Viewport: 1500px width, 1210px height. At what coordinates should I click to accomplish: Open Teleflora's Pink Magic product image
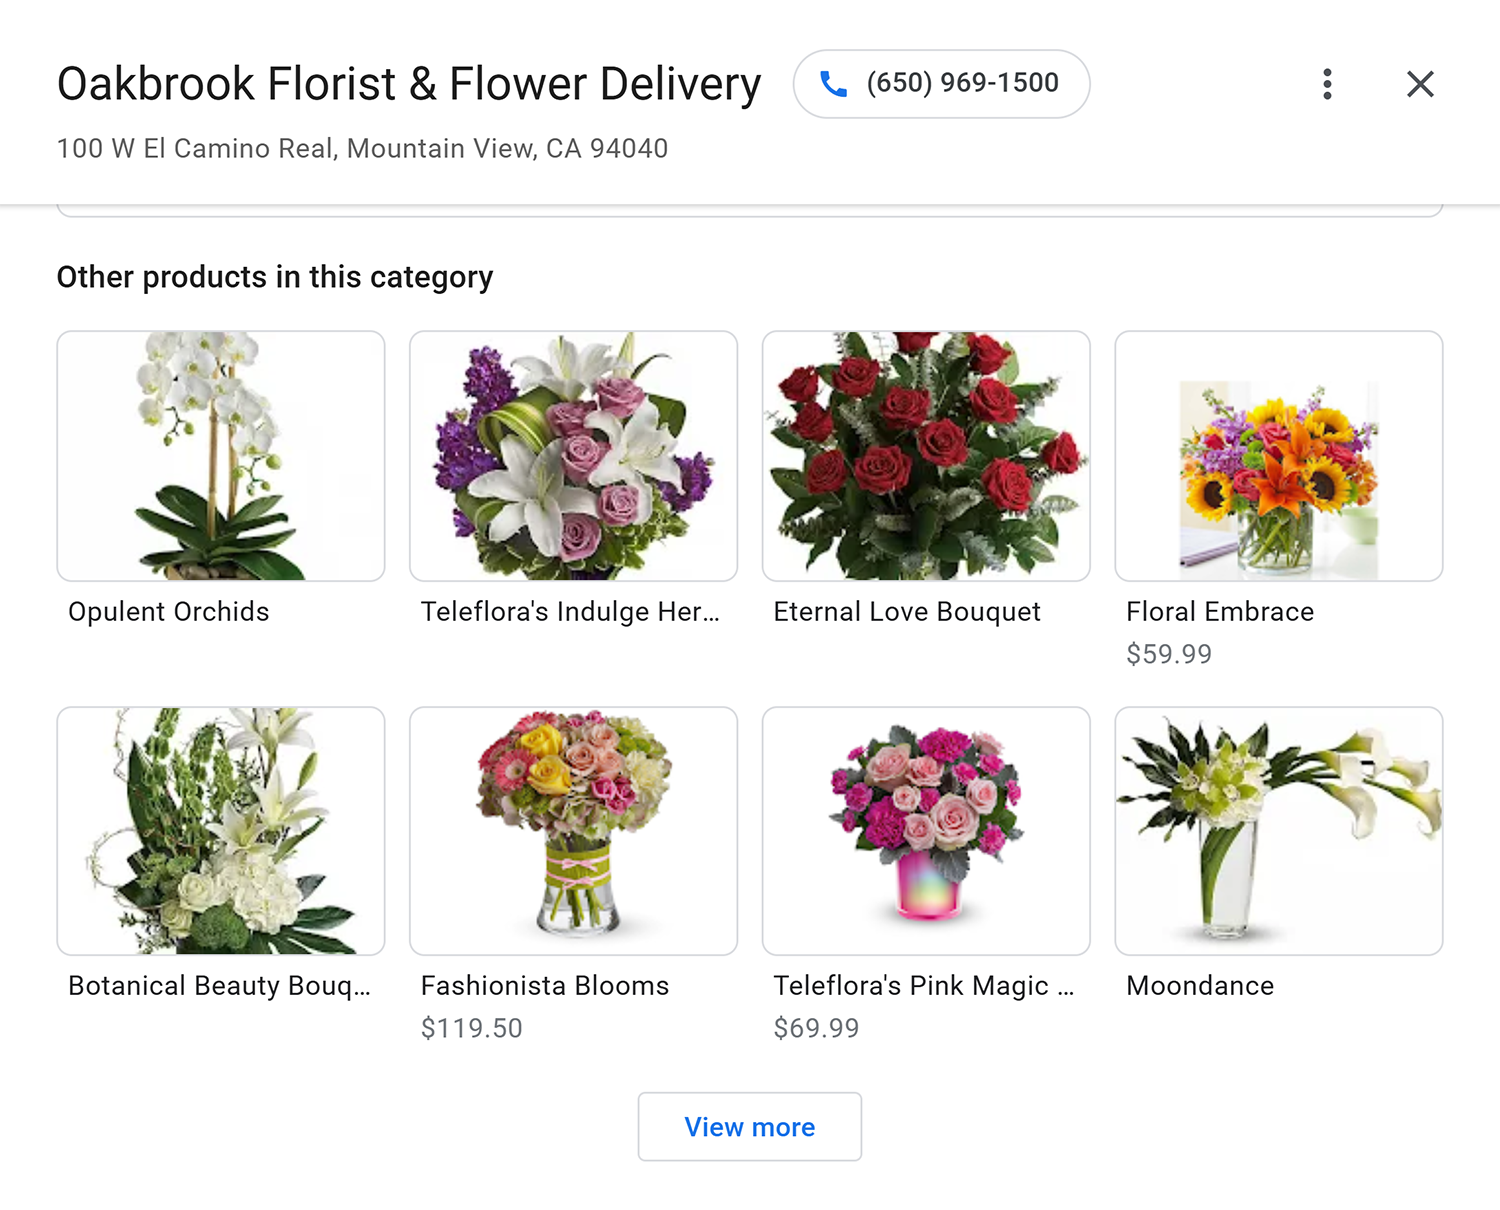[x=926, y=831]
